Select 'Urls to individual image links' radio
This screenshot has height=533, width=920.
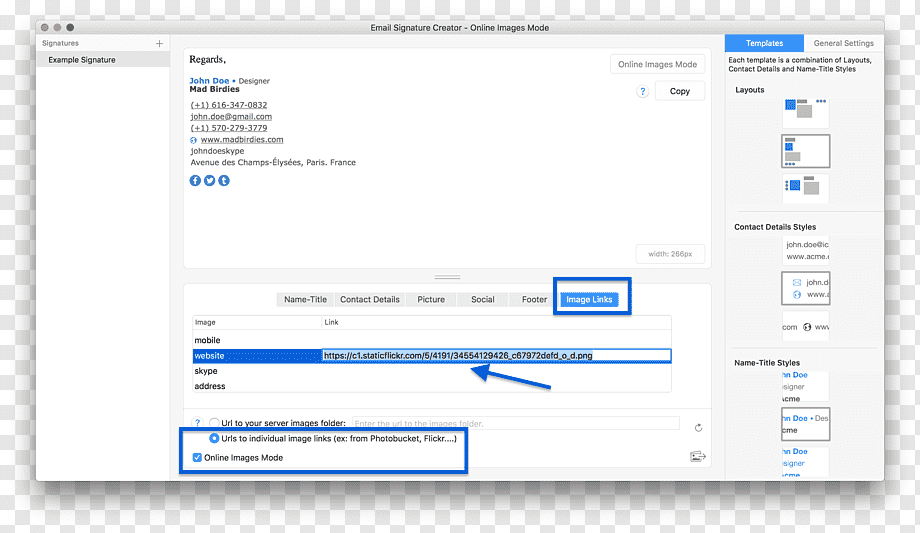tap(214, 438)
